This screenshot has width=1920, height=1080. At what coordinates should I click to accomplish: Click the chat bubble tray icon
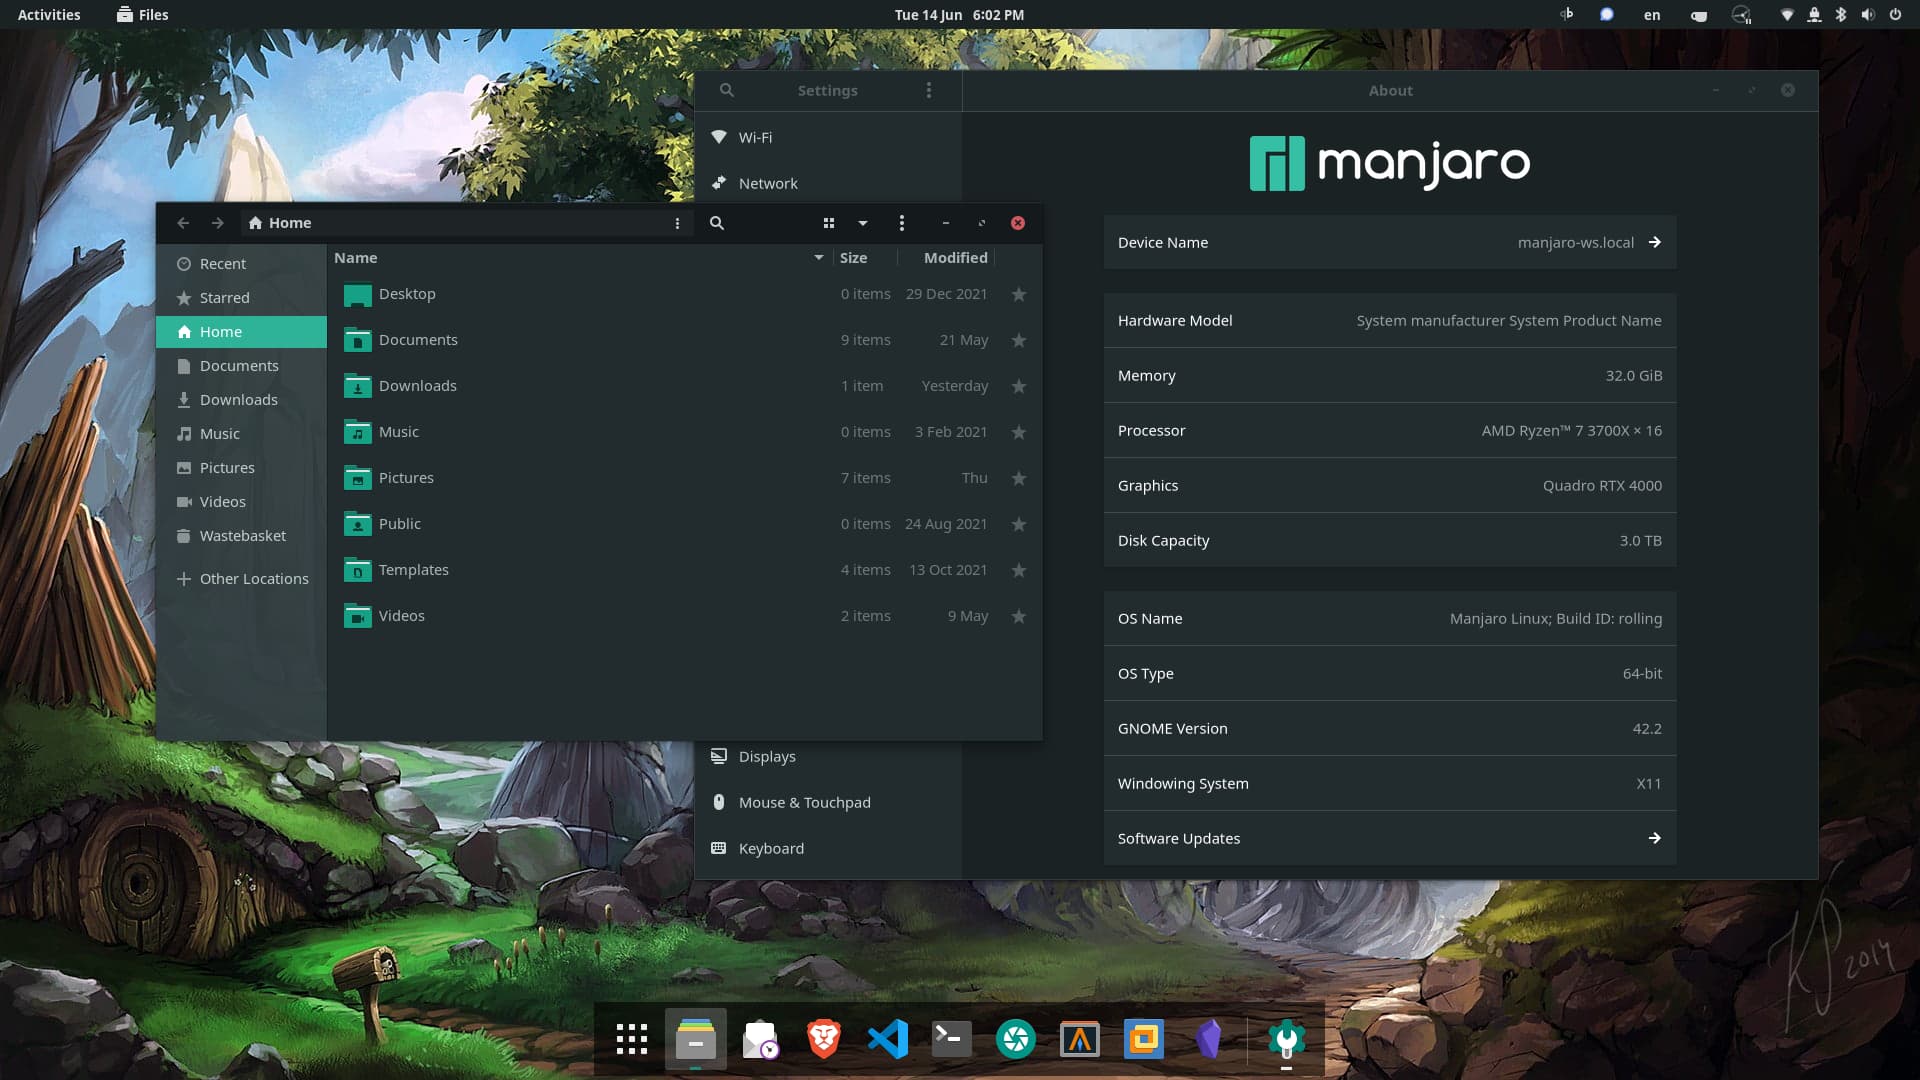coord(1606,14)
